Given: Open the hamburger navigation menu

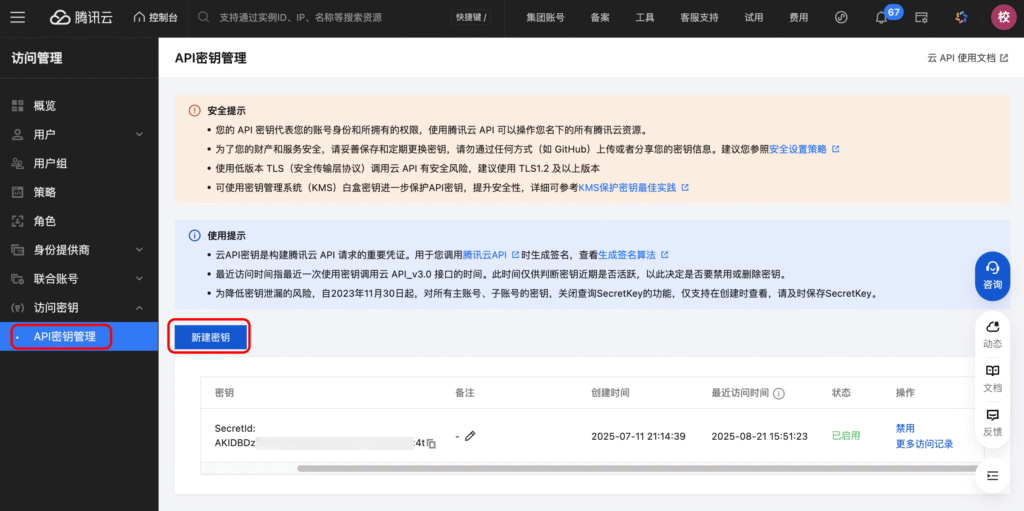Looking at the screenshot, I should point(18,18).
